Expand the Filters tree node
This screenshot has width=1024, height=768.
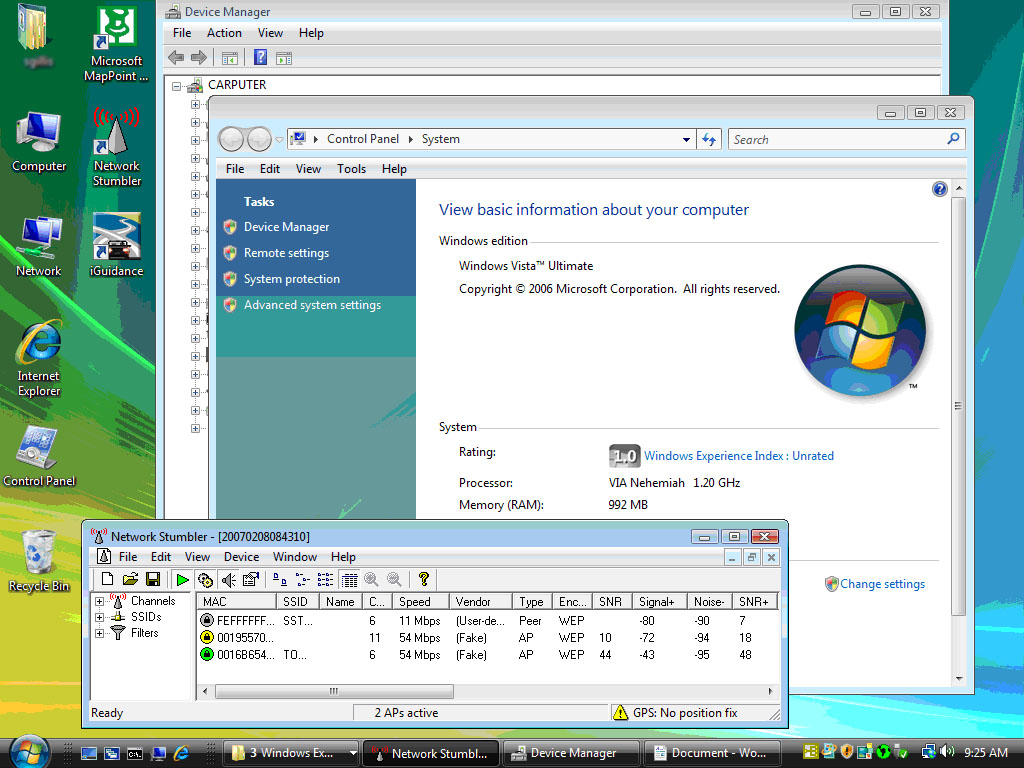coord(100,633)
